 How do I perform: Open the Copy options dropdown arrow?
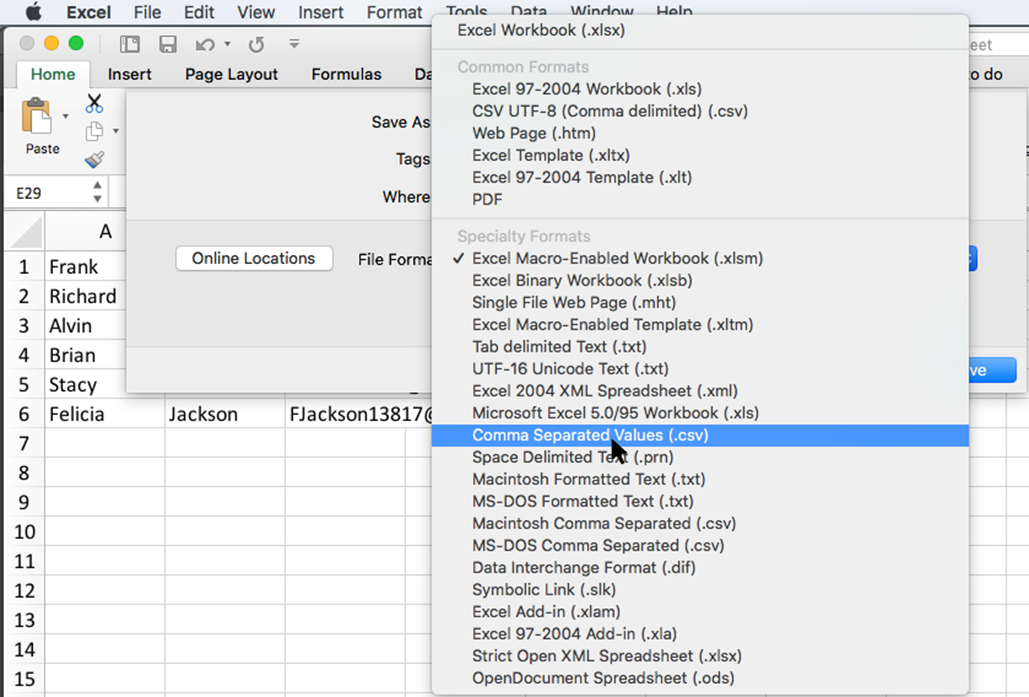116,131
